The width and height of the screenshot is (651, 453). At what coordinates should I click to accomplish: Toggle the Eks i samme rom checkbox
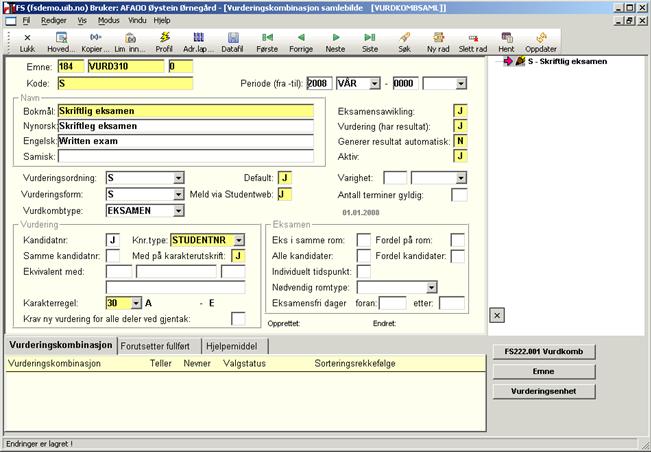[364, 240]
